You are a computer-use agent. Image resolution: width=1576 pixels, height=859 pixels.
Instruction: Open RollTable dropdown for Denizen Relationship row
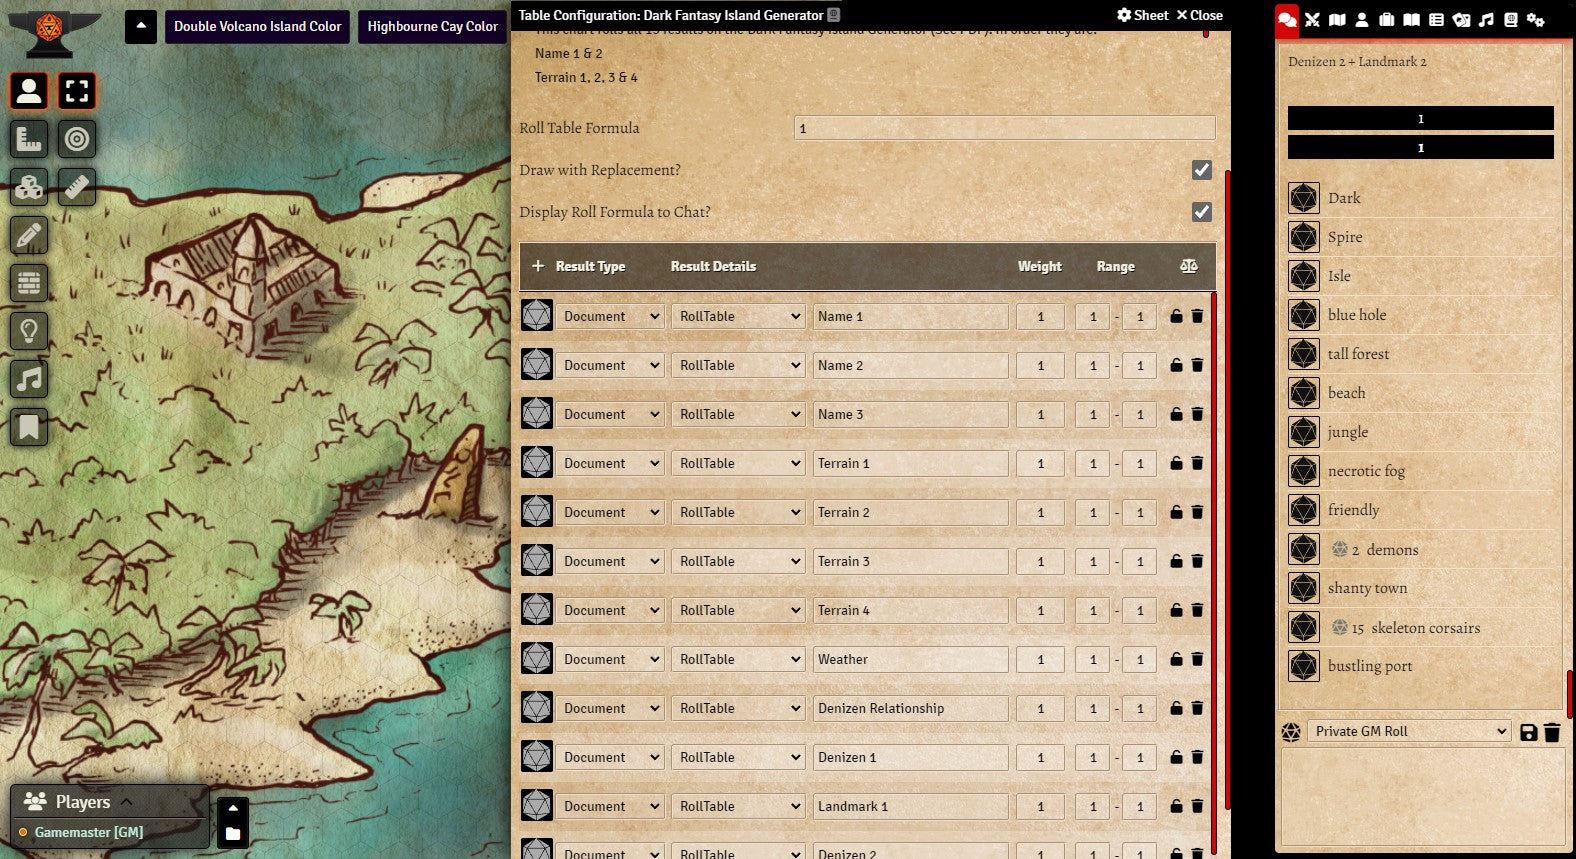(738, 709)
